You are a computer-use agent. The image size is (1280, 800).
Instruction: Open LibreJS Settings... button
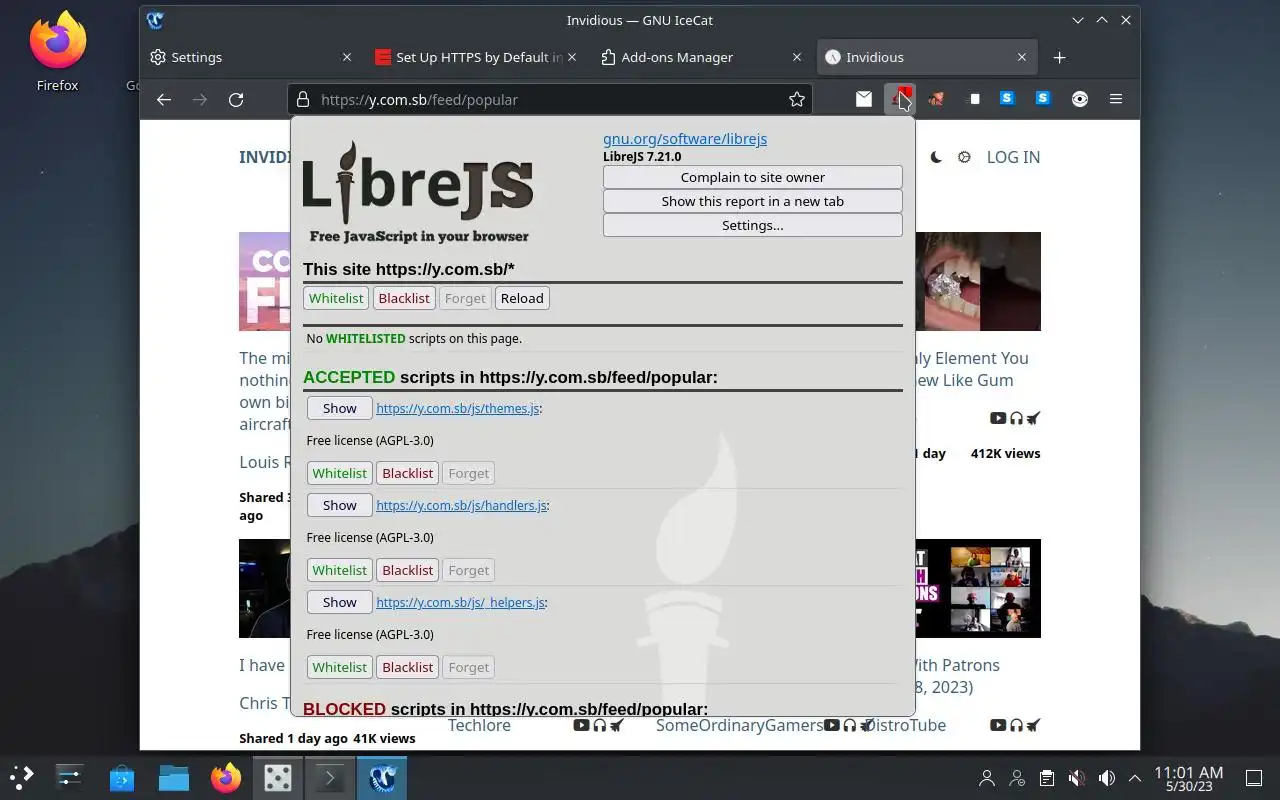753,225
